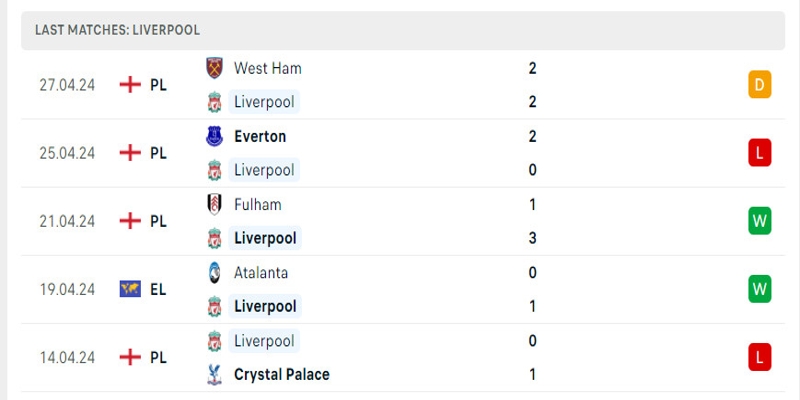Click the Fulham club crest
Screen dimensions: 800x400
point(214,204)
